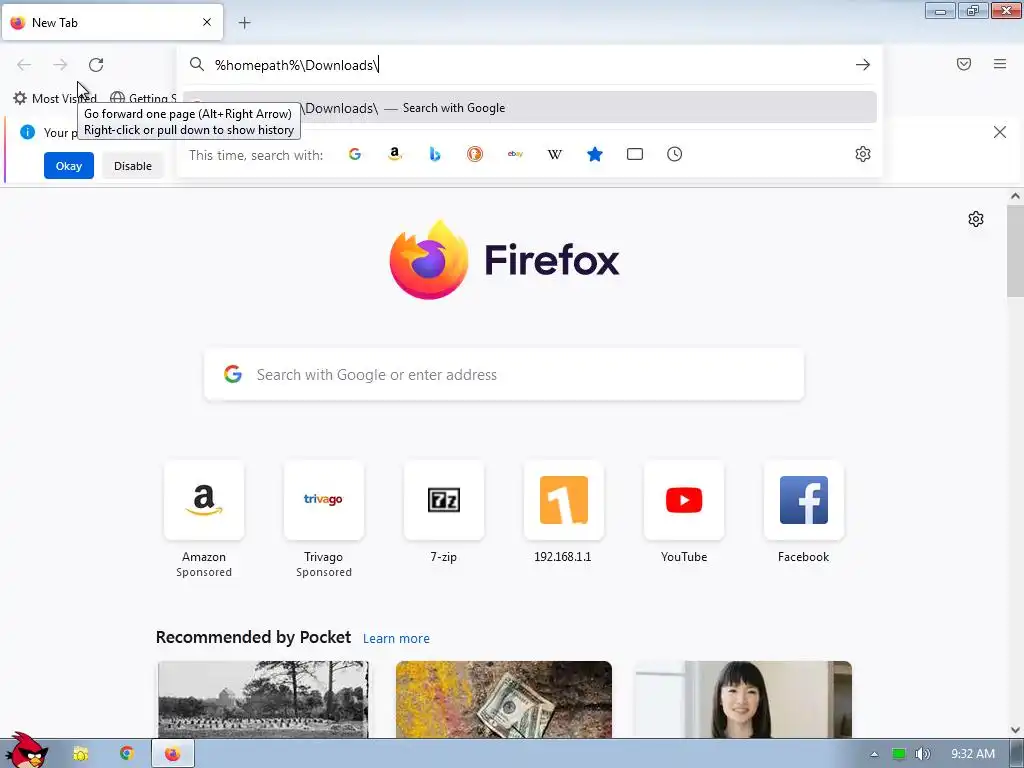1024x768 pixels.
Task: Click the Disable button in notification
Action: coord(133,166)
